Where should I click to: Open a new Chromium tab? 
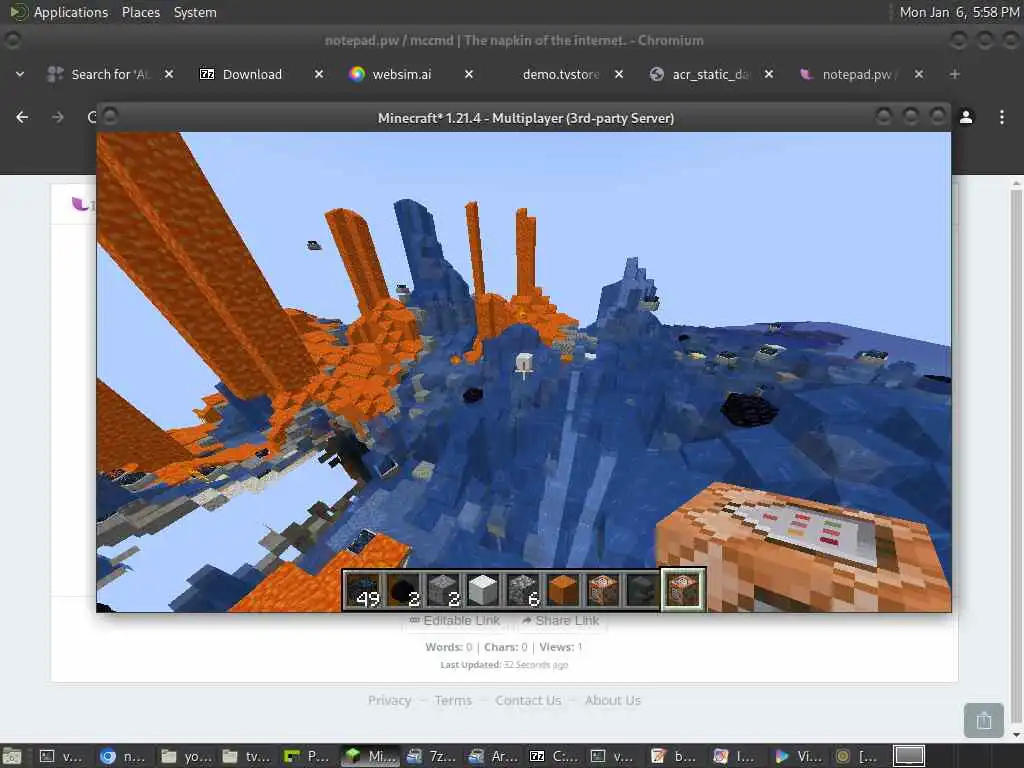955,74
